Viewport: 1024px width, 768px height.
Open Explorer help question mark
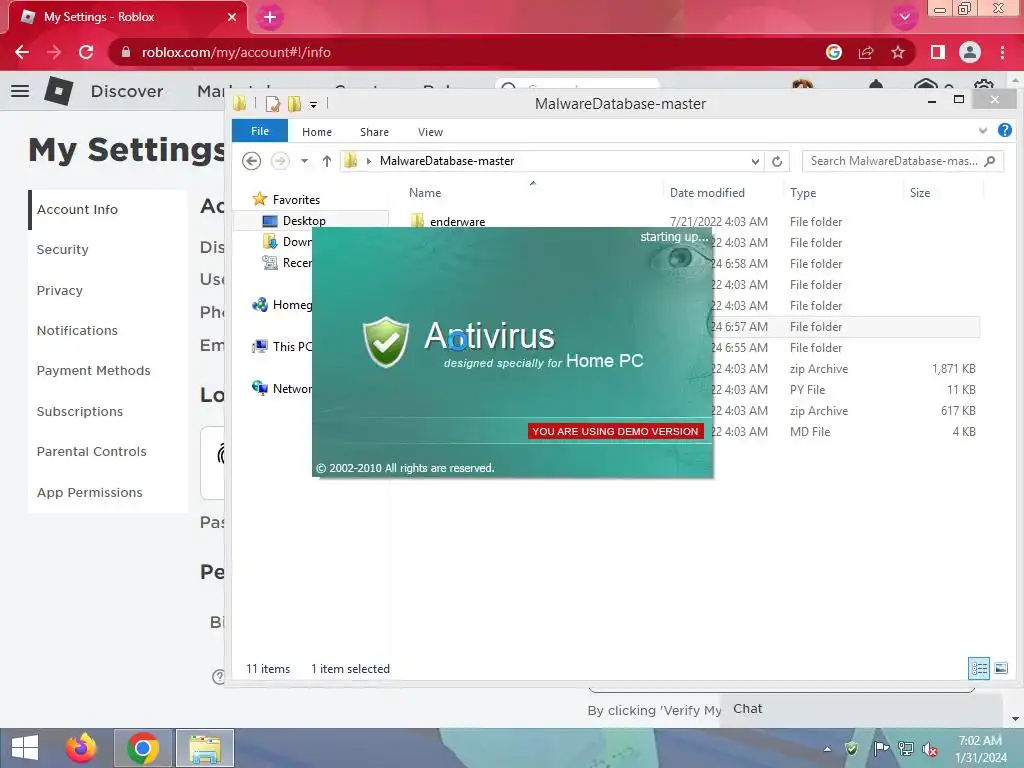pyautogui.click(x=1005, y=131)
